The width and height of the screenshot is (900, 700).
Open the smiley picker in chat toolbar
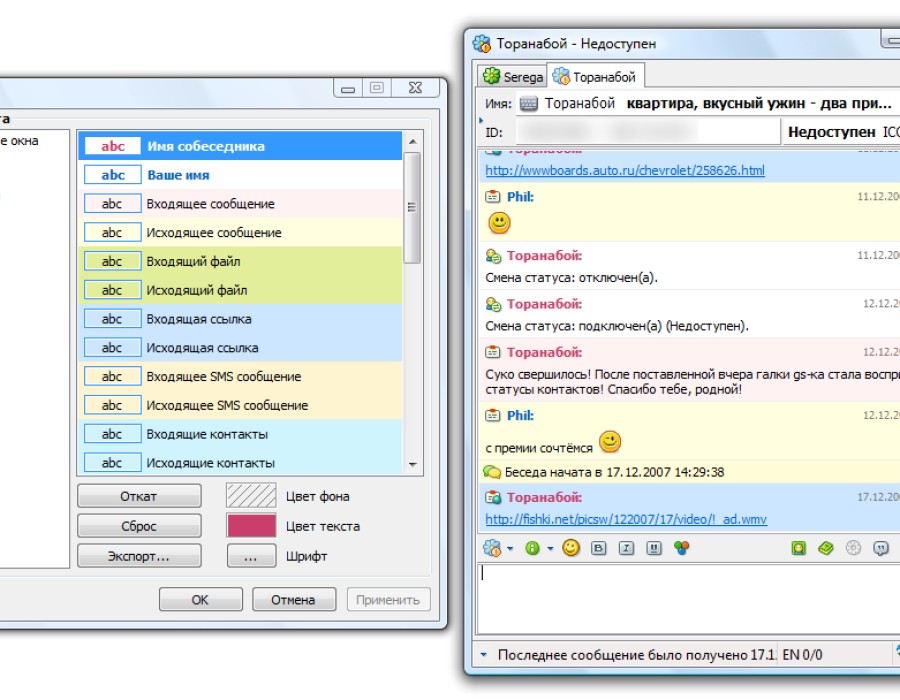[571, 548]
